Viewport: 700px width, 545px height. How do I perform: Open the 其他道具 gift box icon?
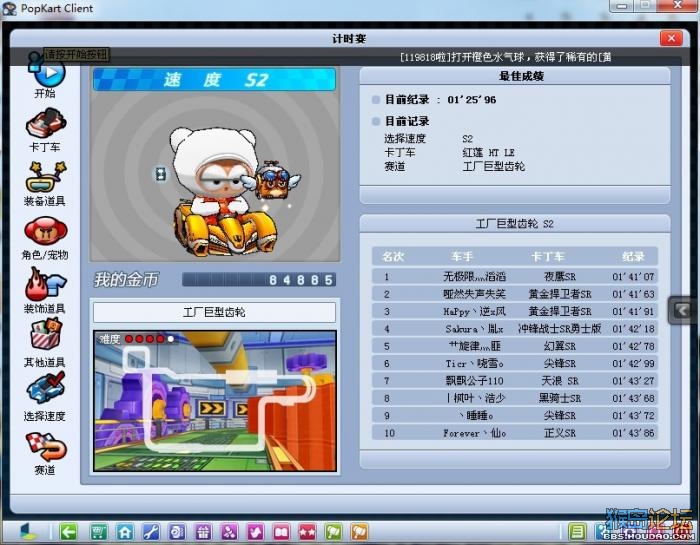point(46,336)
